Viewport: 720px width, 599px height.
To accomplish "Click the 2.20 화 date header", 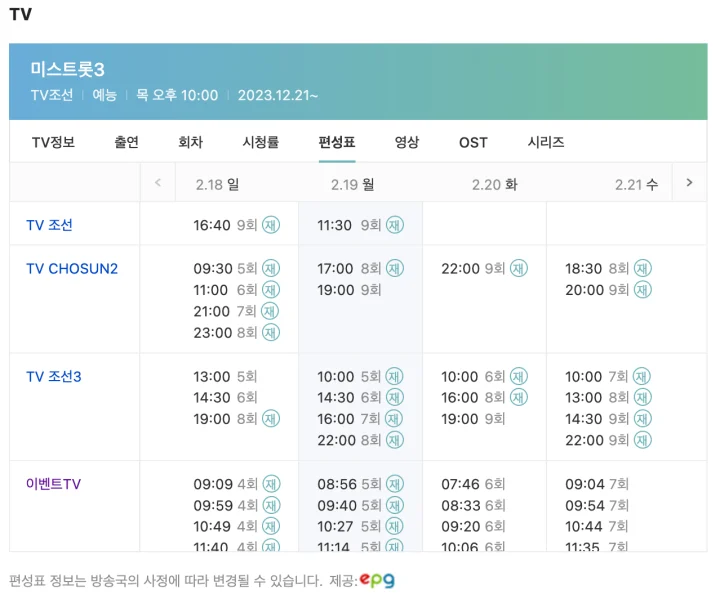I will [x=495, y=185].
